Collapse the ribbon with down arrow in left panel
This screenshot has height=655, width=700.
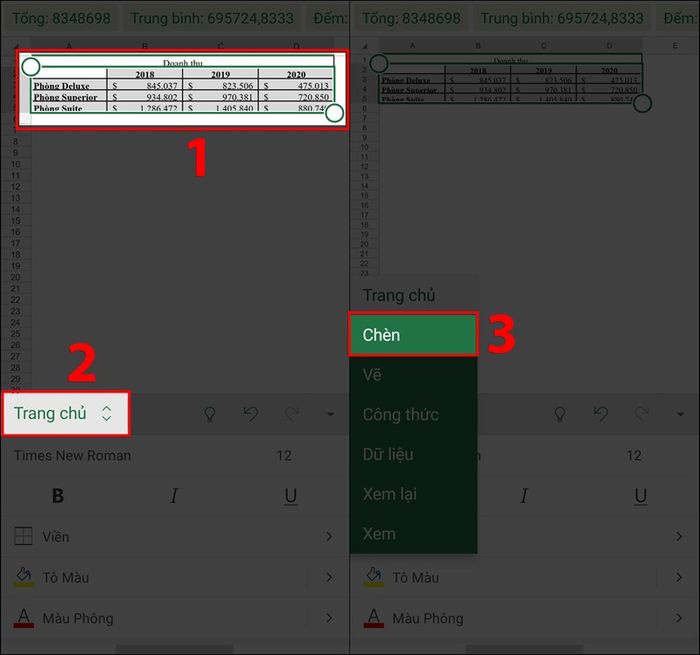click(x=330, y=414)
